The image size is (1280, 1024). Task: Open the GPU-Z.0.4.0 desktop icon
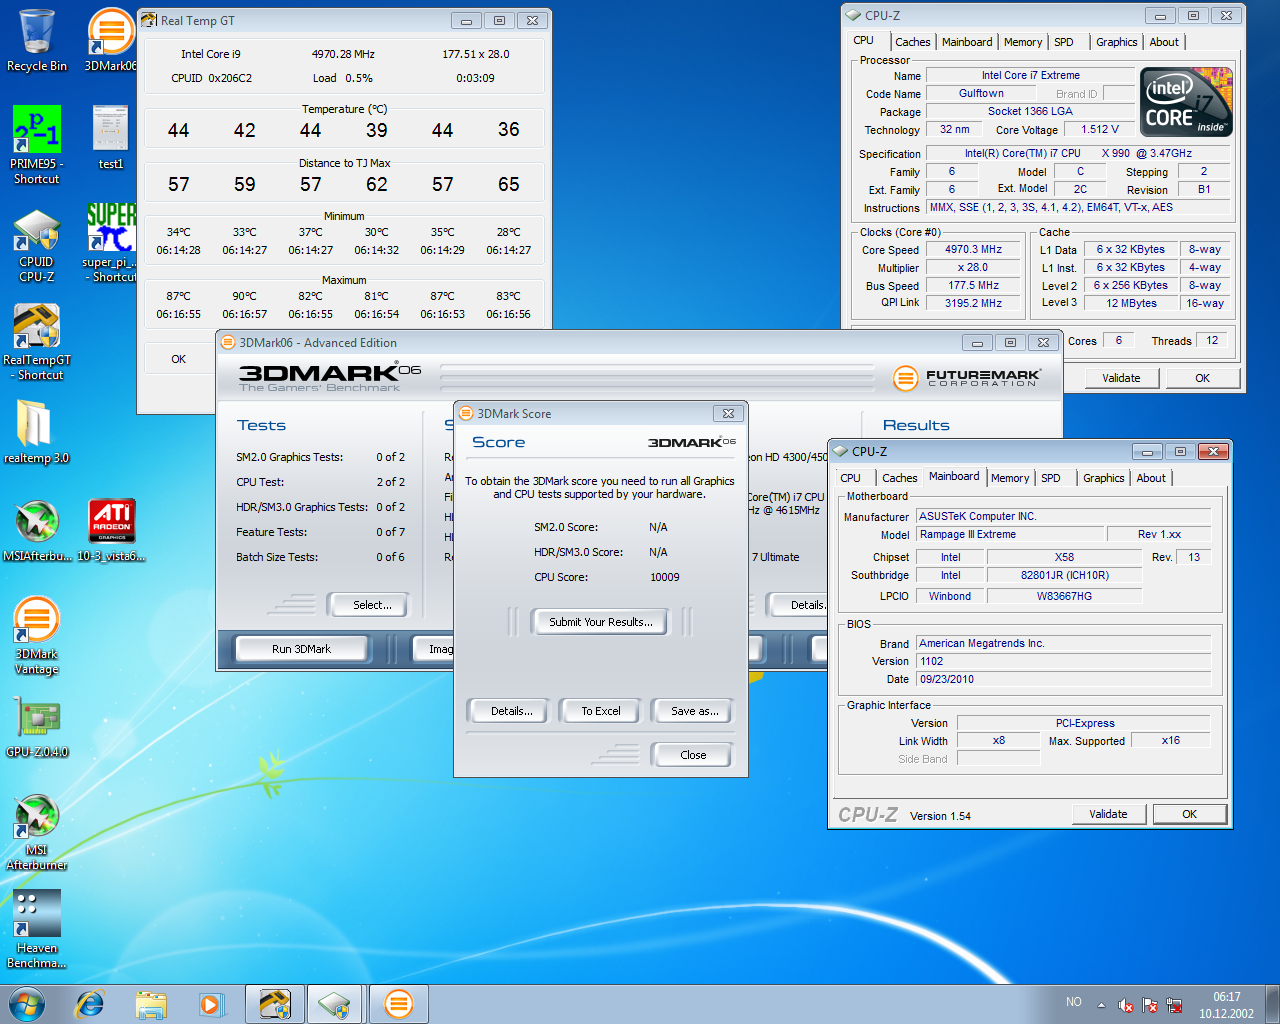pyautogui.click(x=37, y=726)
